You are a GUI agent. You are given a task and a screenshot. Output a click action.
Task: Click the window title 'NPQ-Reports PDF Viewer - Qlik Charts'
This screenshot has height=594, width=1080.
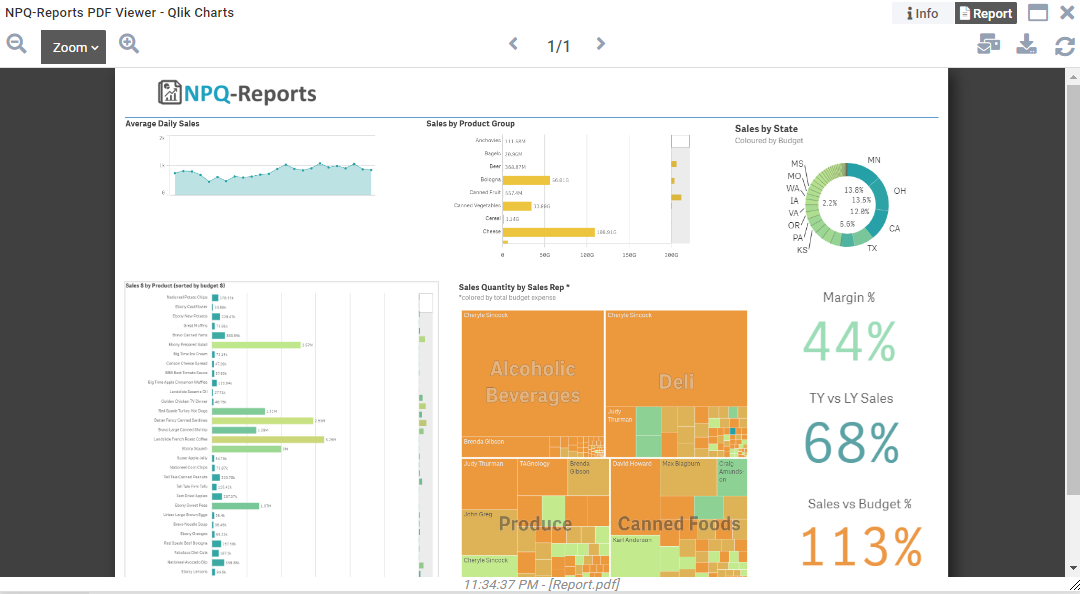click(x=120, y=12)
